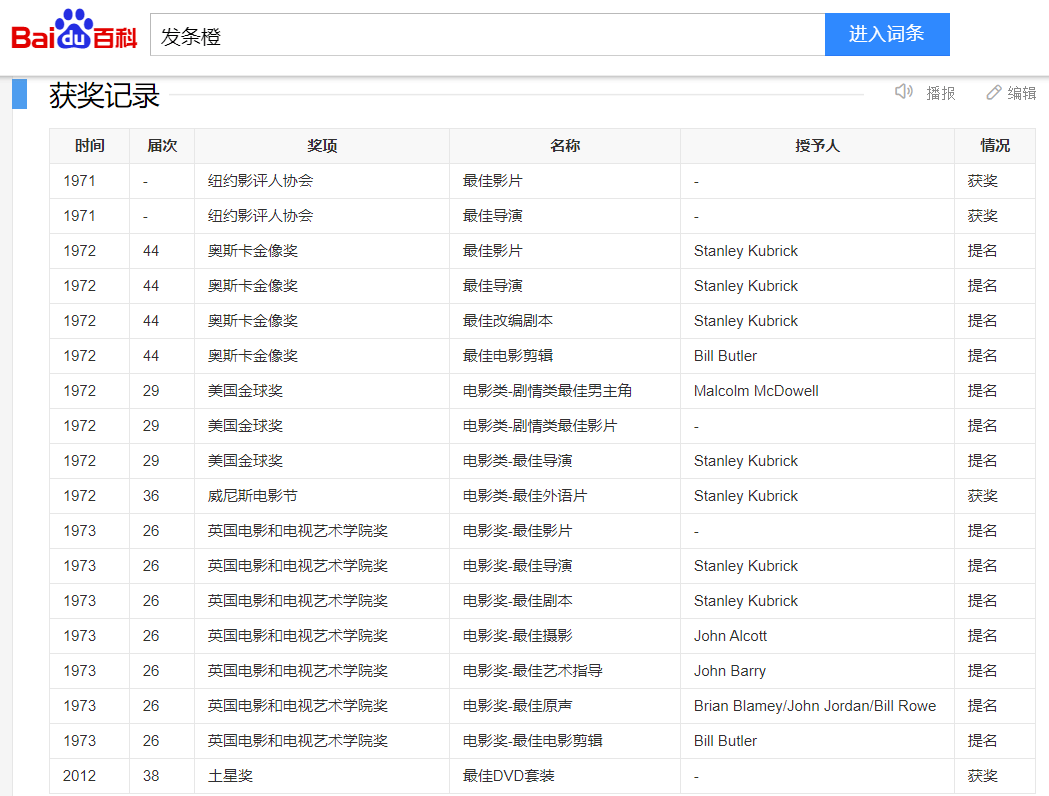Click 获奖 status in the 威尼斯电影节 row
1049x796 pixels.
(x=982, y=496)
